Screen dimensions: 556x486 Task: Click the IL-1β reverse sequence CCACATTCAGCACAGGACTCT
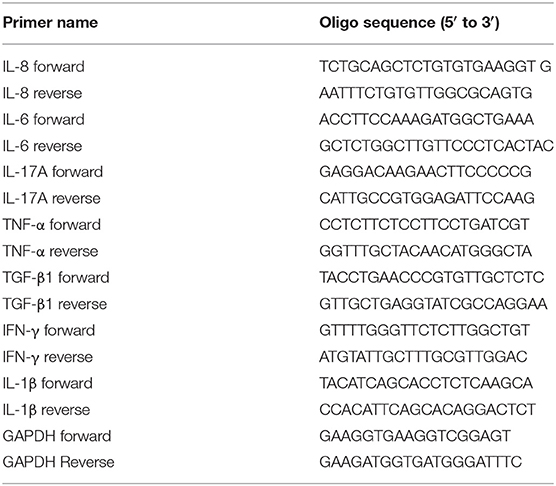click(x=427, y=410)
